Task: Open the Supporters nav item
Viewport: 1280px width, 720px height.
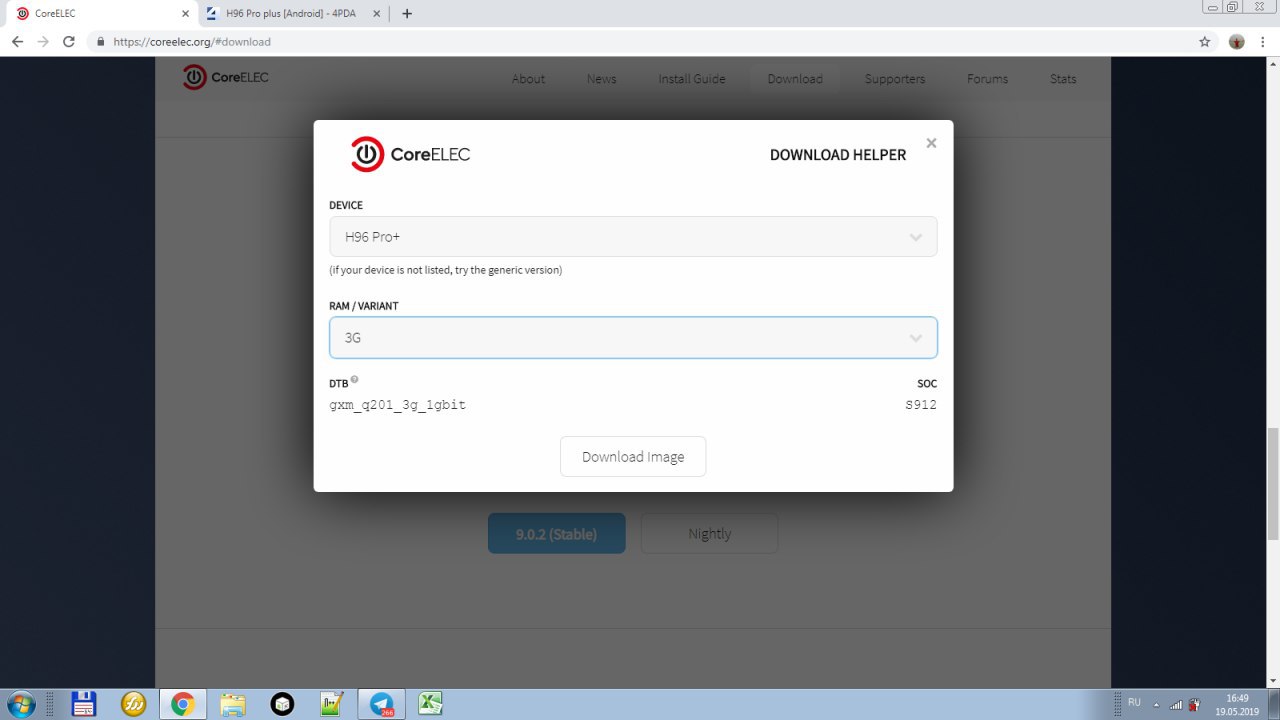Action: [x=895, y=79]
